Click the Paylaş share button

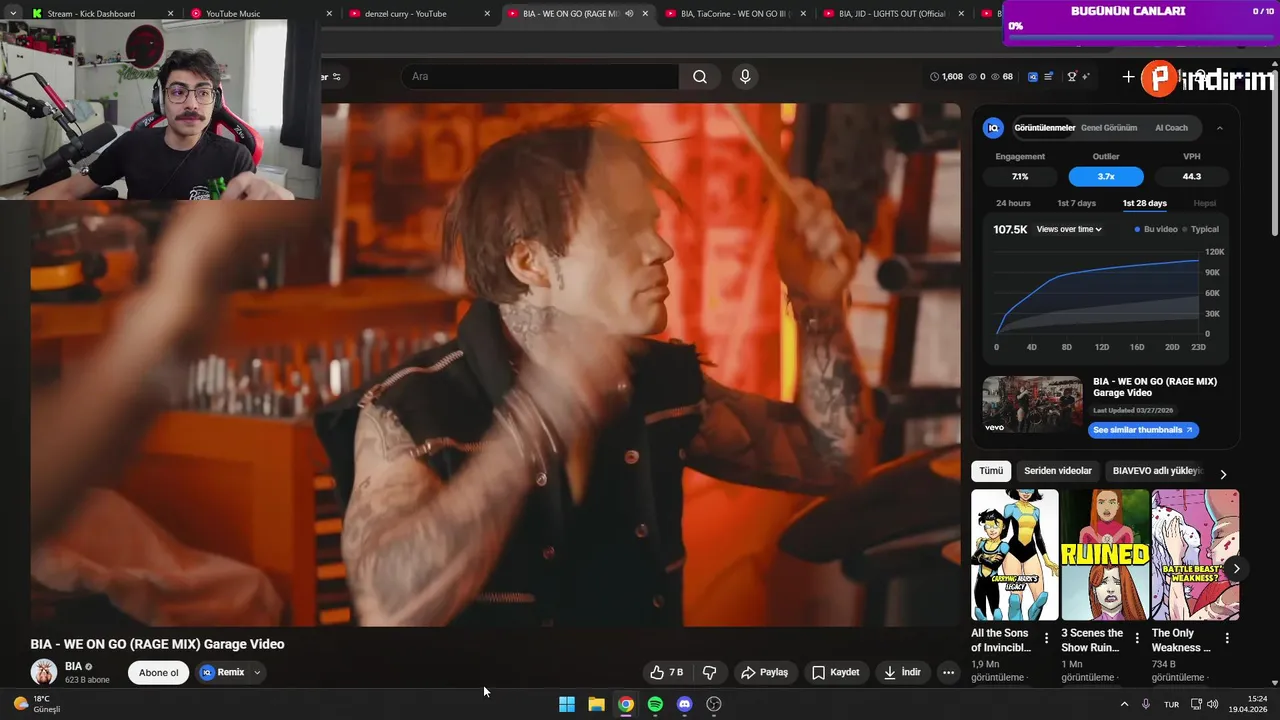(765, 672)
